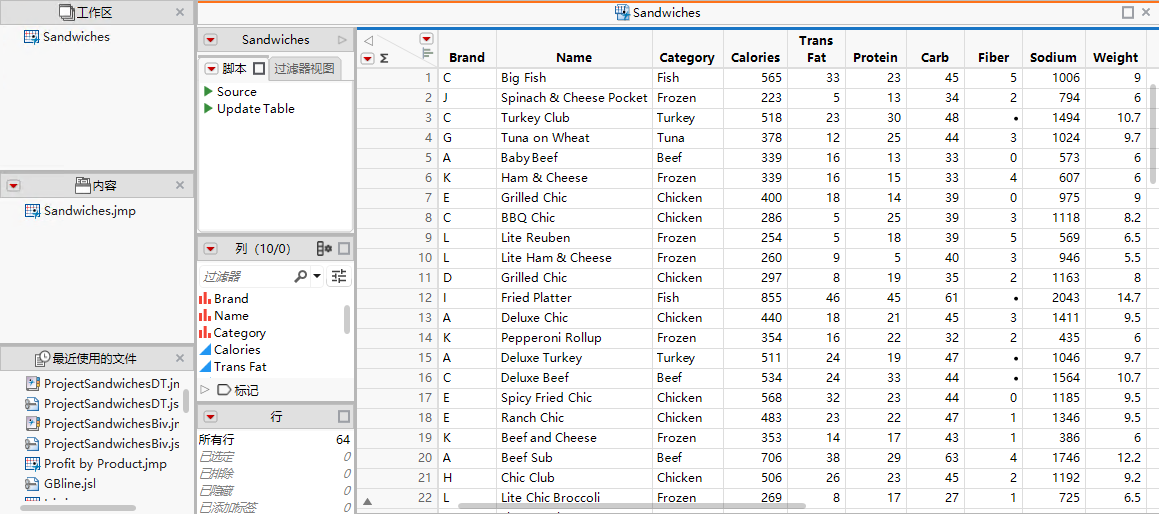Viewport: 1159px width, 514px height.
Task: Click the Category nominal type icon in columns list
Action: (205, 333)
